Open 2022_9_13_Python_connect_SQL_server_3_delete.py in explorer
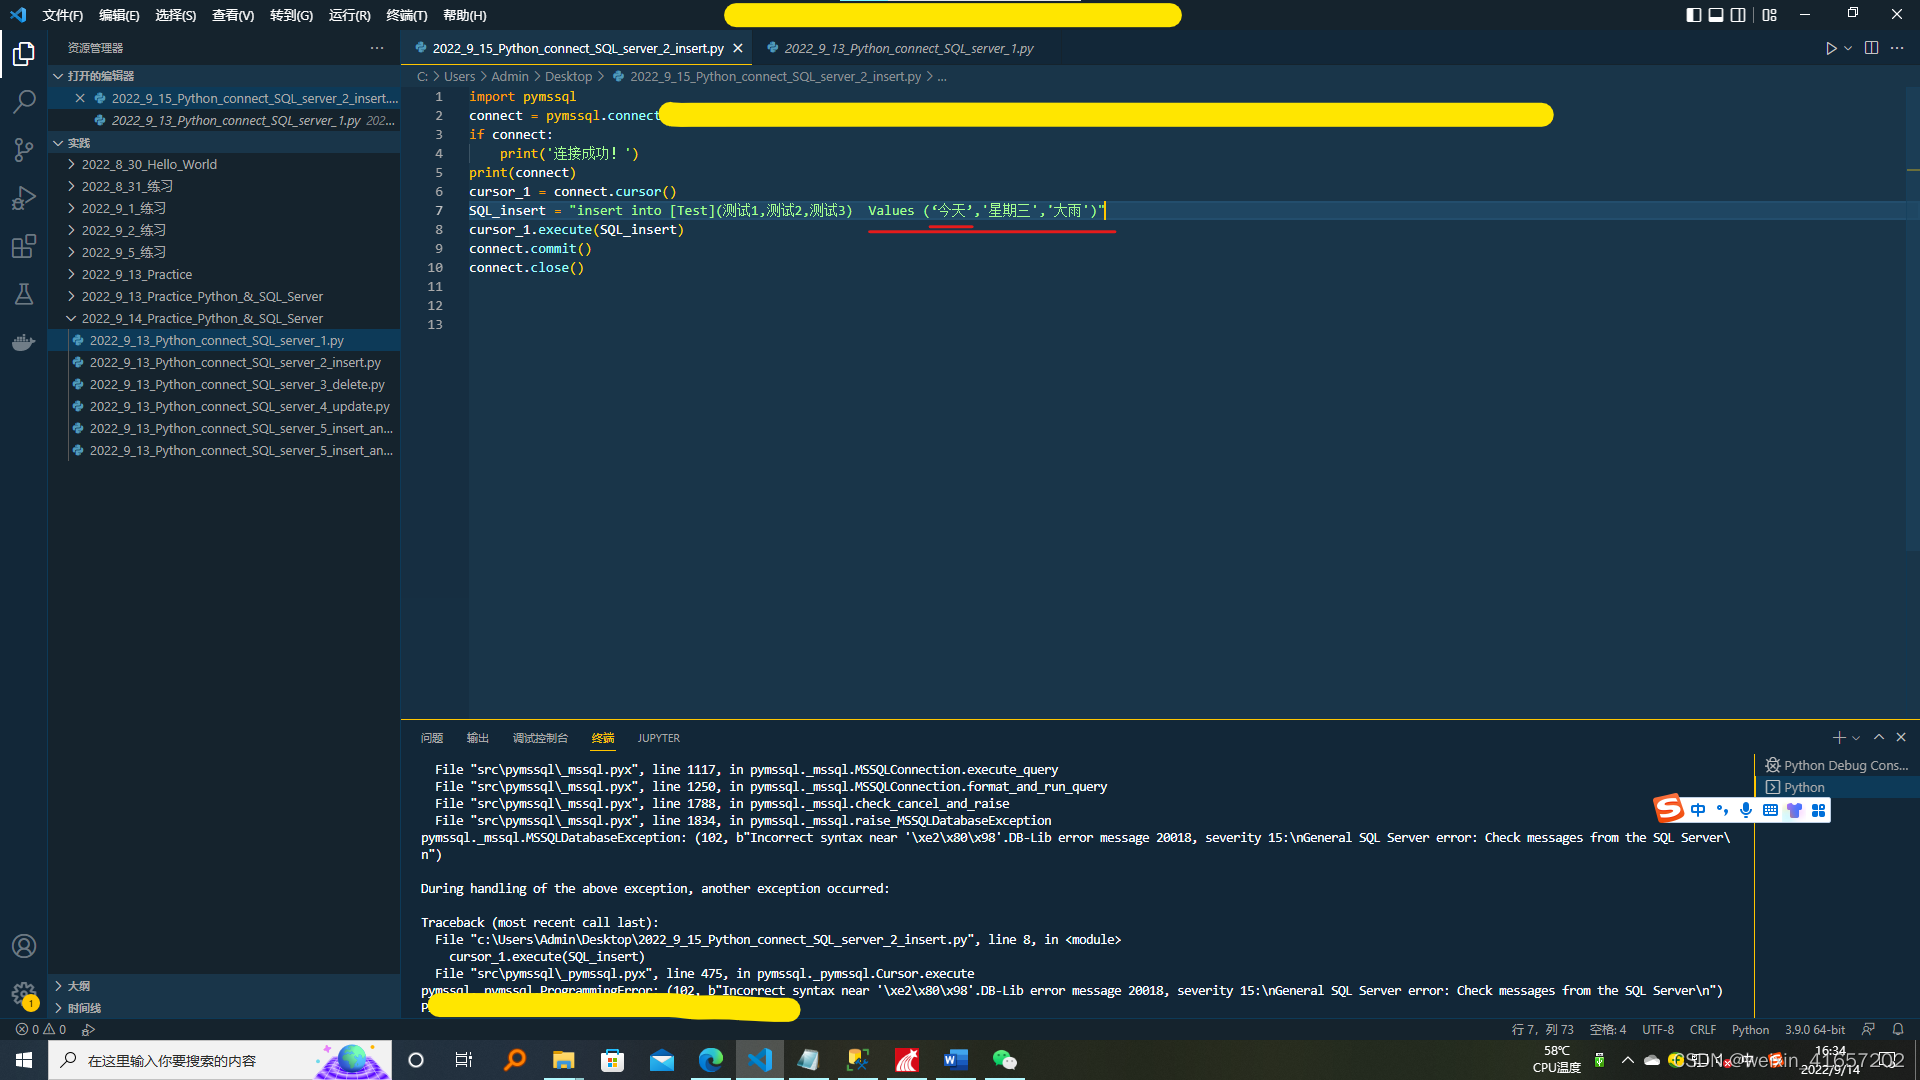 tap(236, 384)
